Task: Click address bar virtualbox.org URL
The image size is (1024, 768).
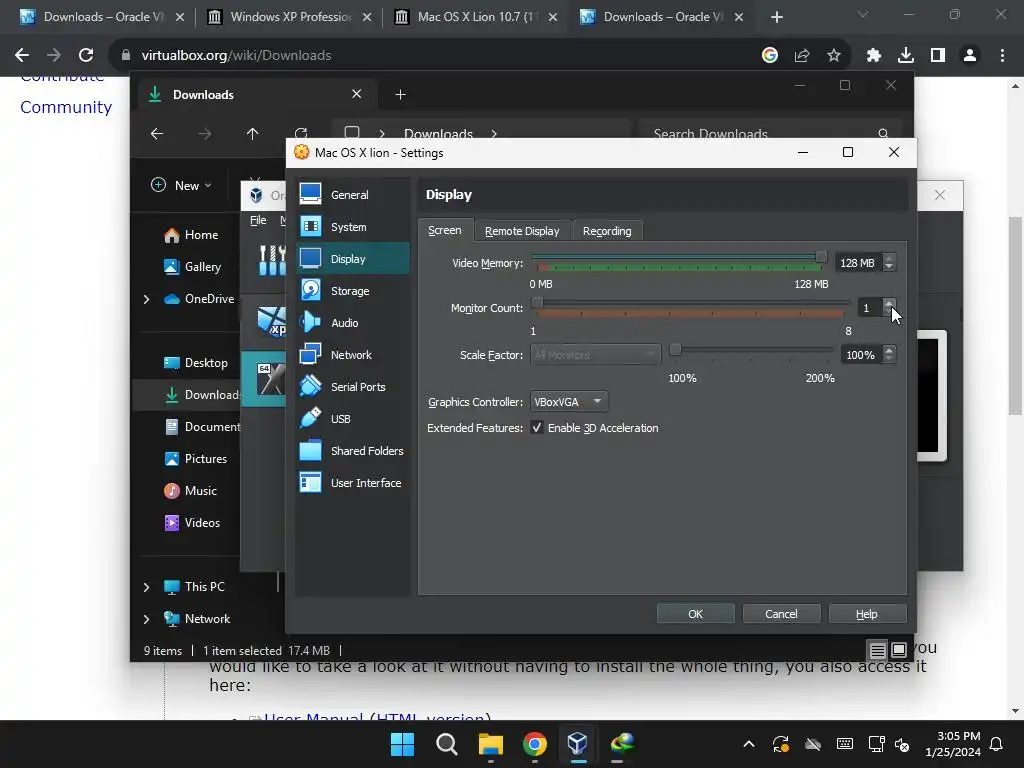Action: 236,56
